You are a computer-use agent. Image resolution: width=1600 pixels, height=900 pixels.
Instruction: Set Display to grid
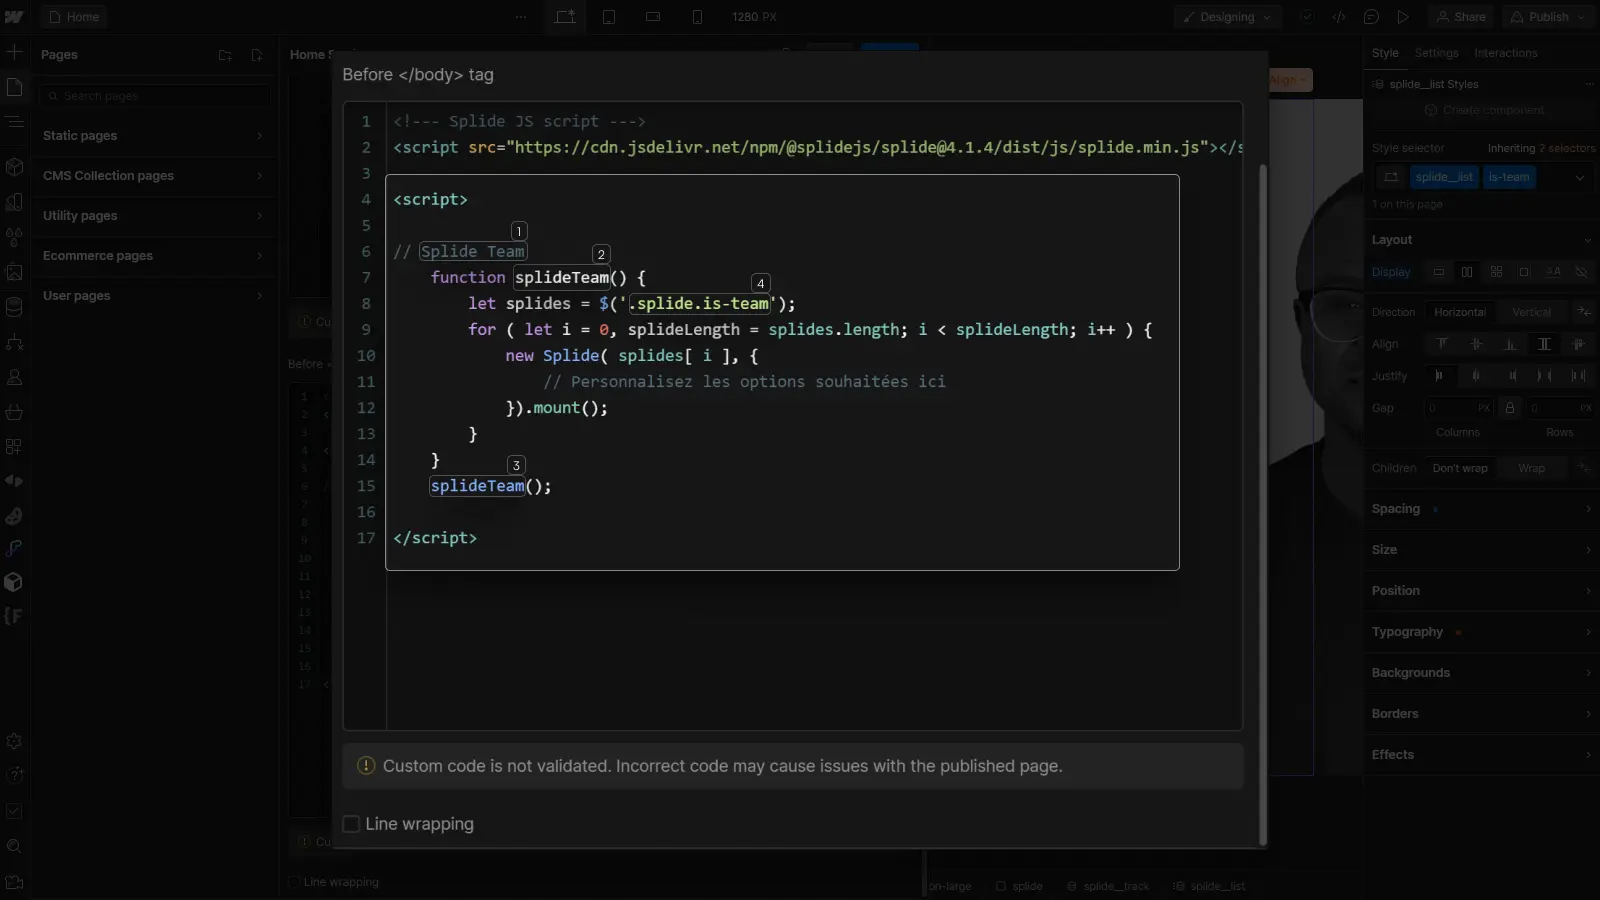click(x=1496, y=272)
